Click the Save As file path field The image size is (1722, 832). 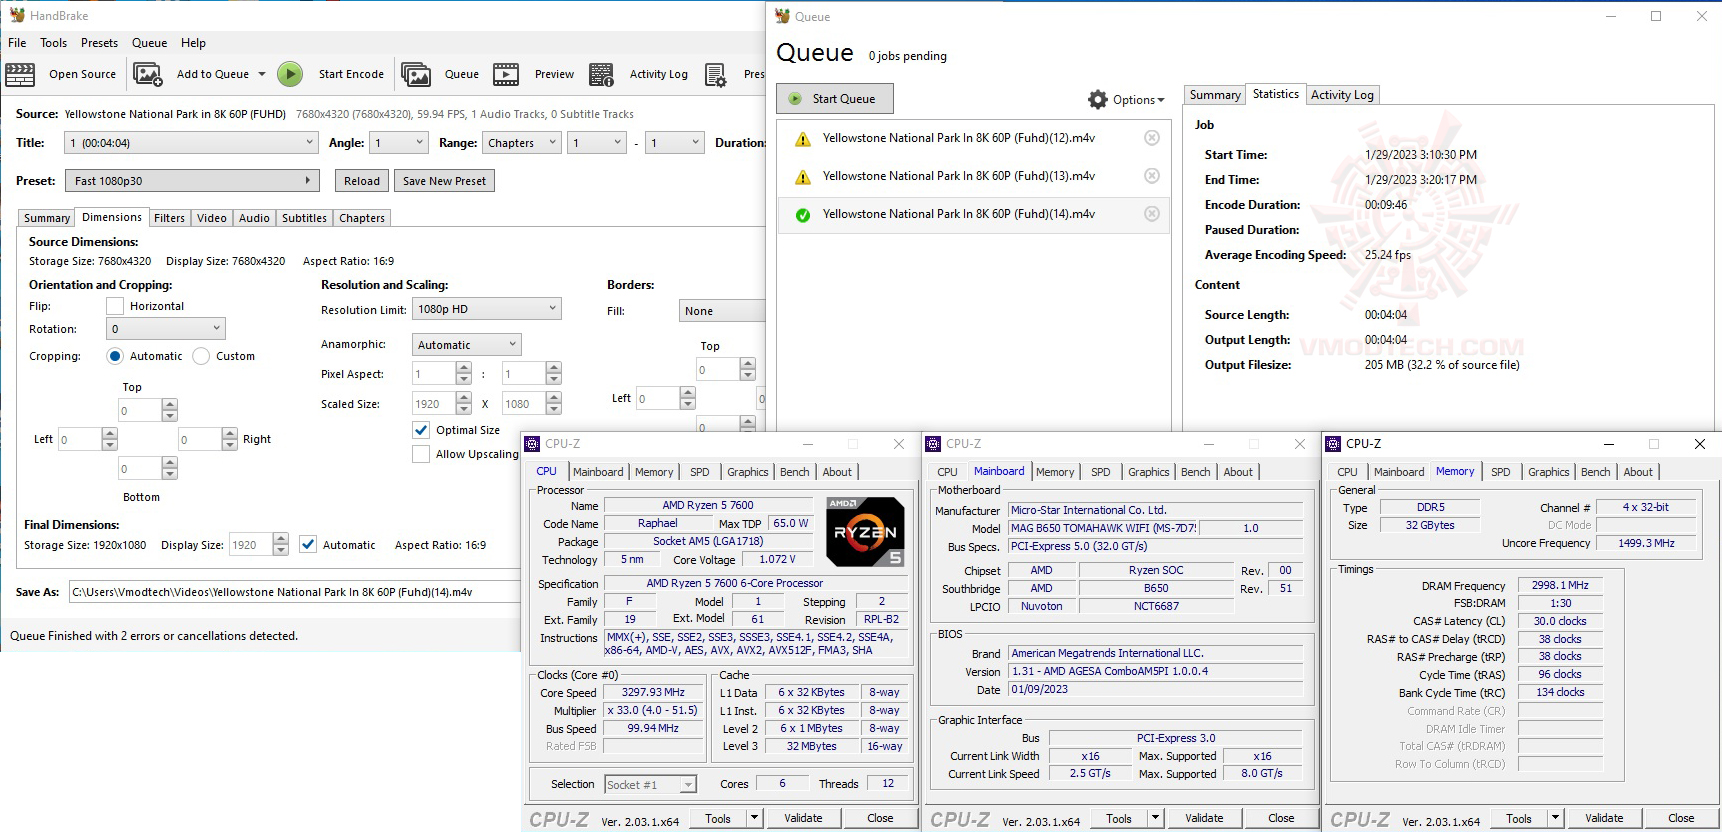[x=294, y=592]
